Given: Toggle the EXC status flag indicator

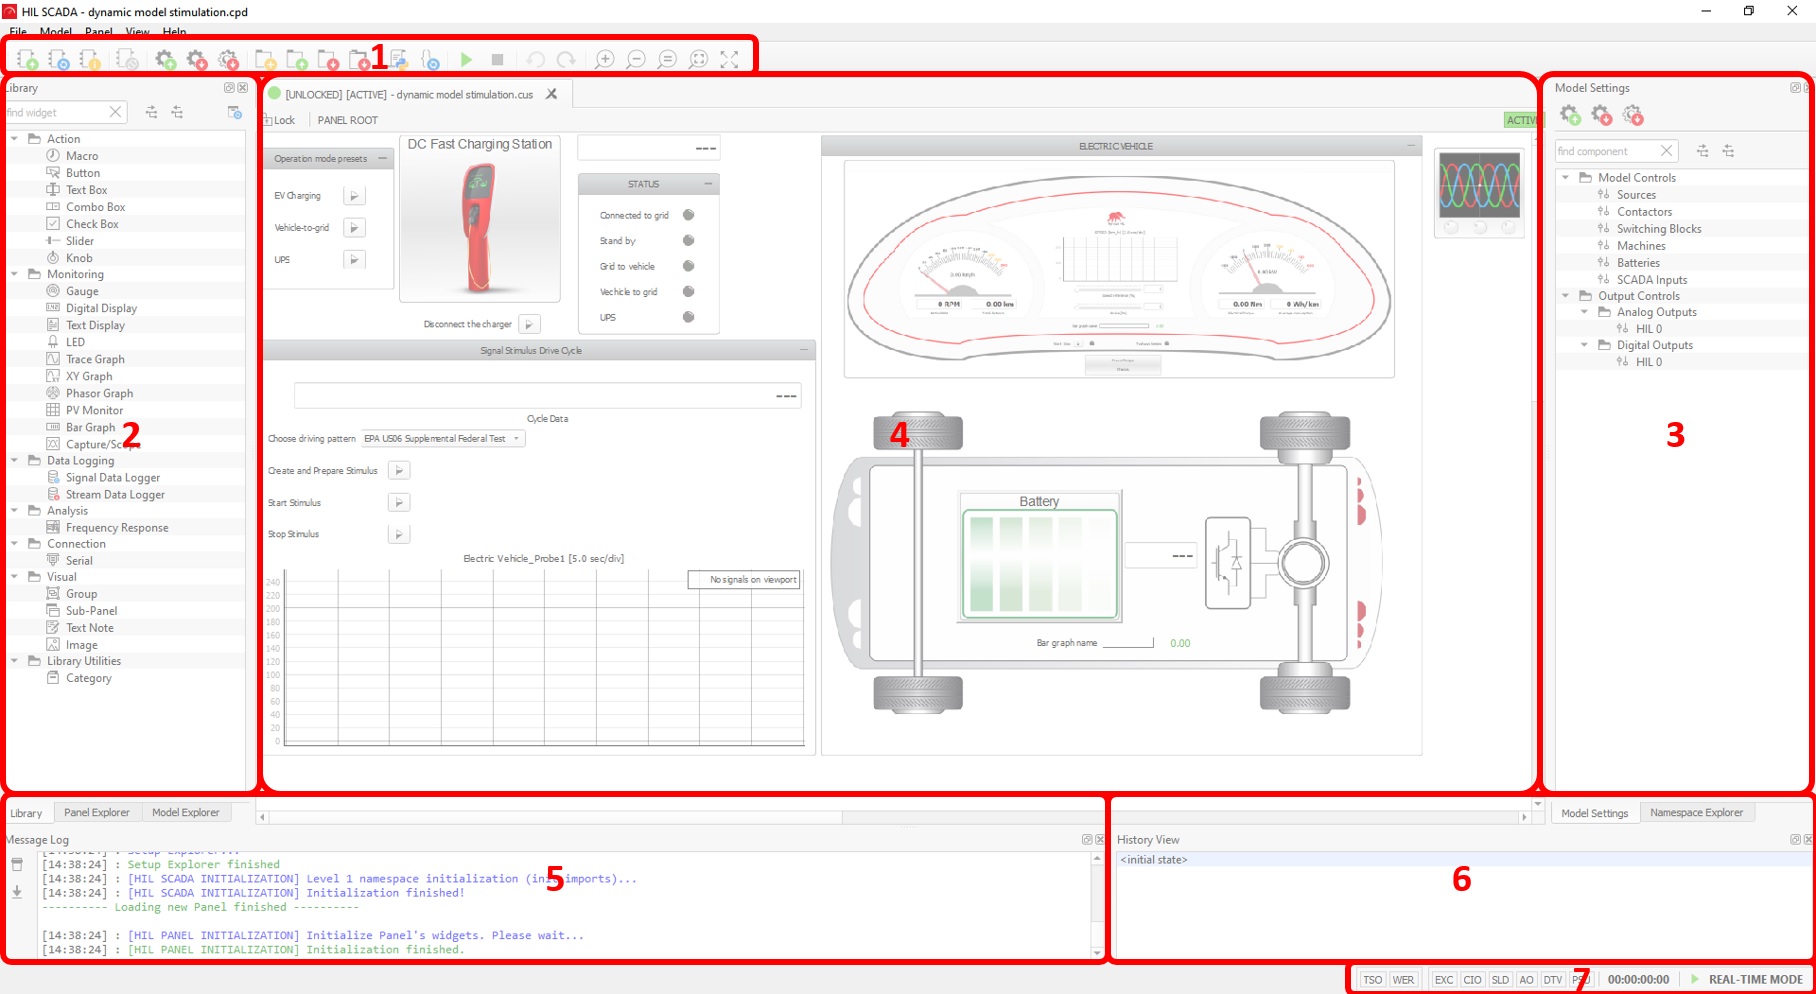Looking at the screenshot, I should click(x=1443, y=980).
